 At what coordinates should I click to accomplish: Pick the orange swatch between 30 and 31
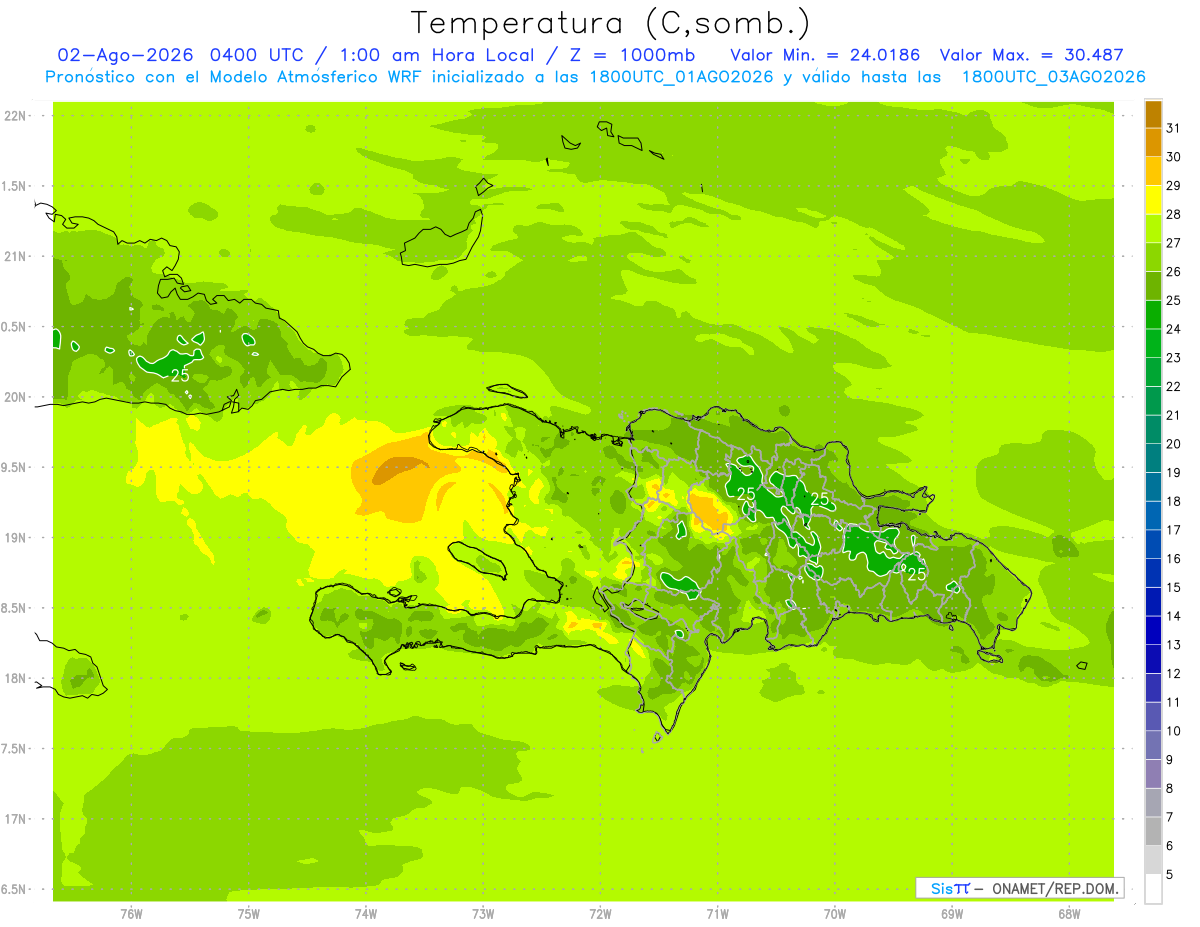[x=1153, y=142]
